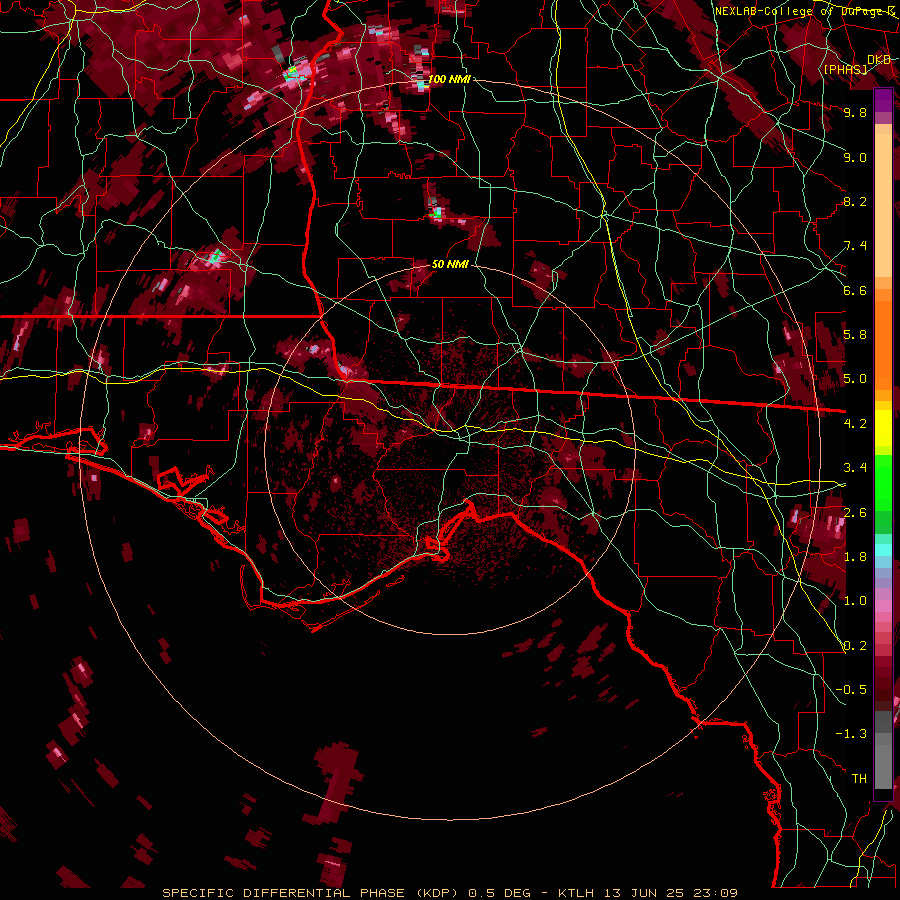Click the 7.4 scale label
The image size is (900, 900).
(855, 246)
